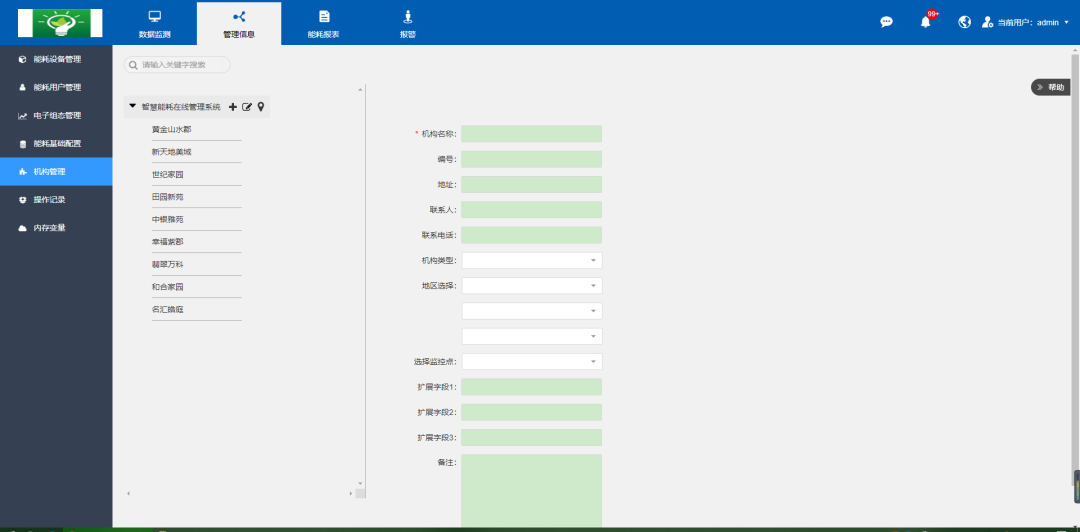
Task: Open 能耗用户管理 in the sidebar
Action: pos(56,88)
